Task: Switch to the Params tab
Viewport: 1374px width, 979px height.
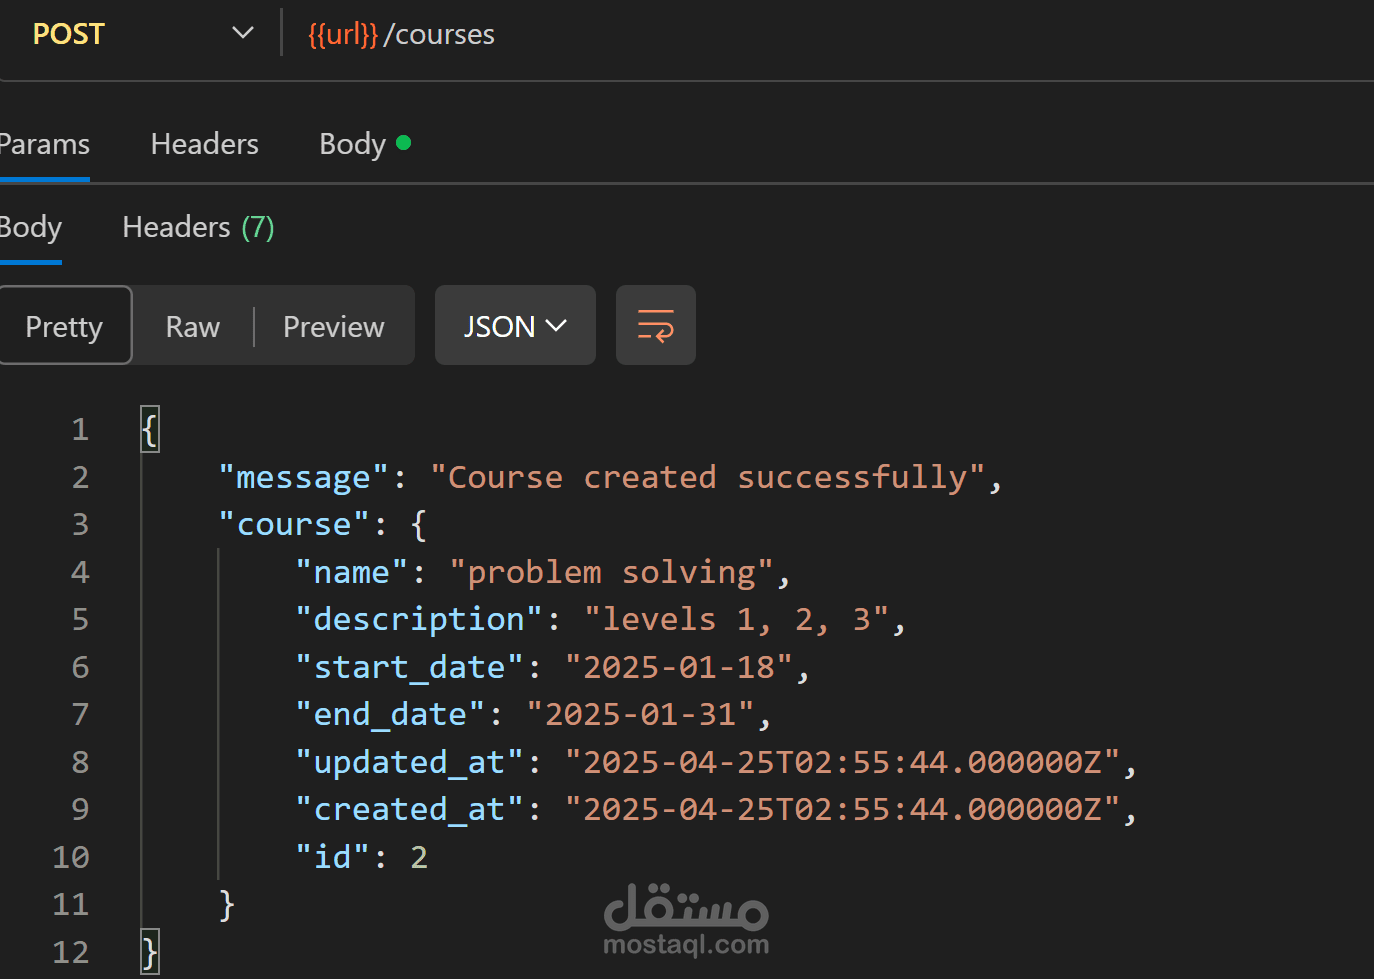Action: coord(44,144)
